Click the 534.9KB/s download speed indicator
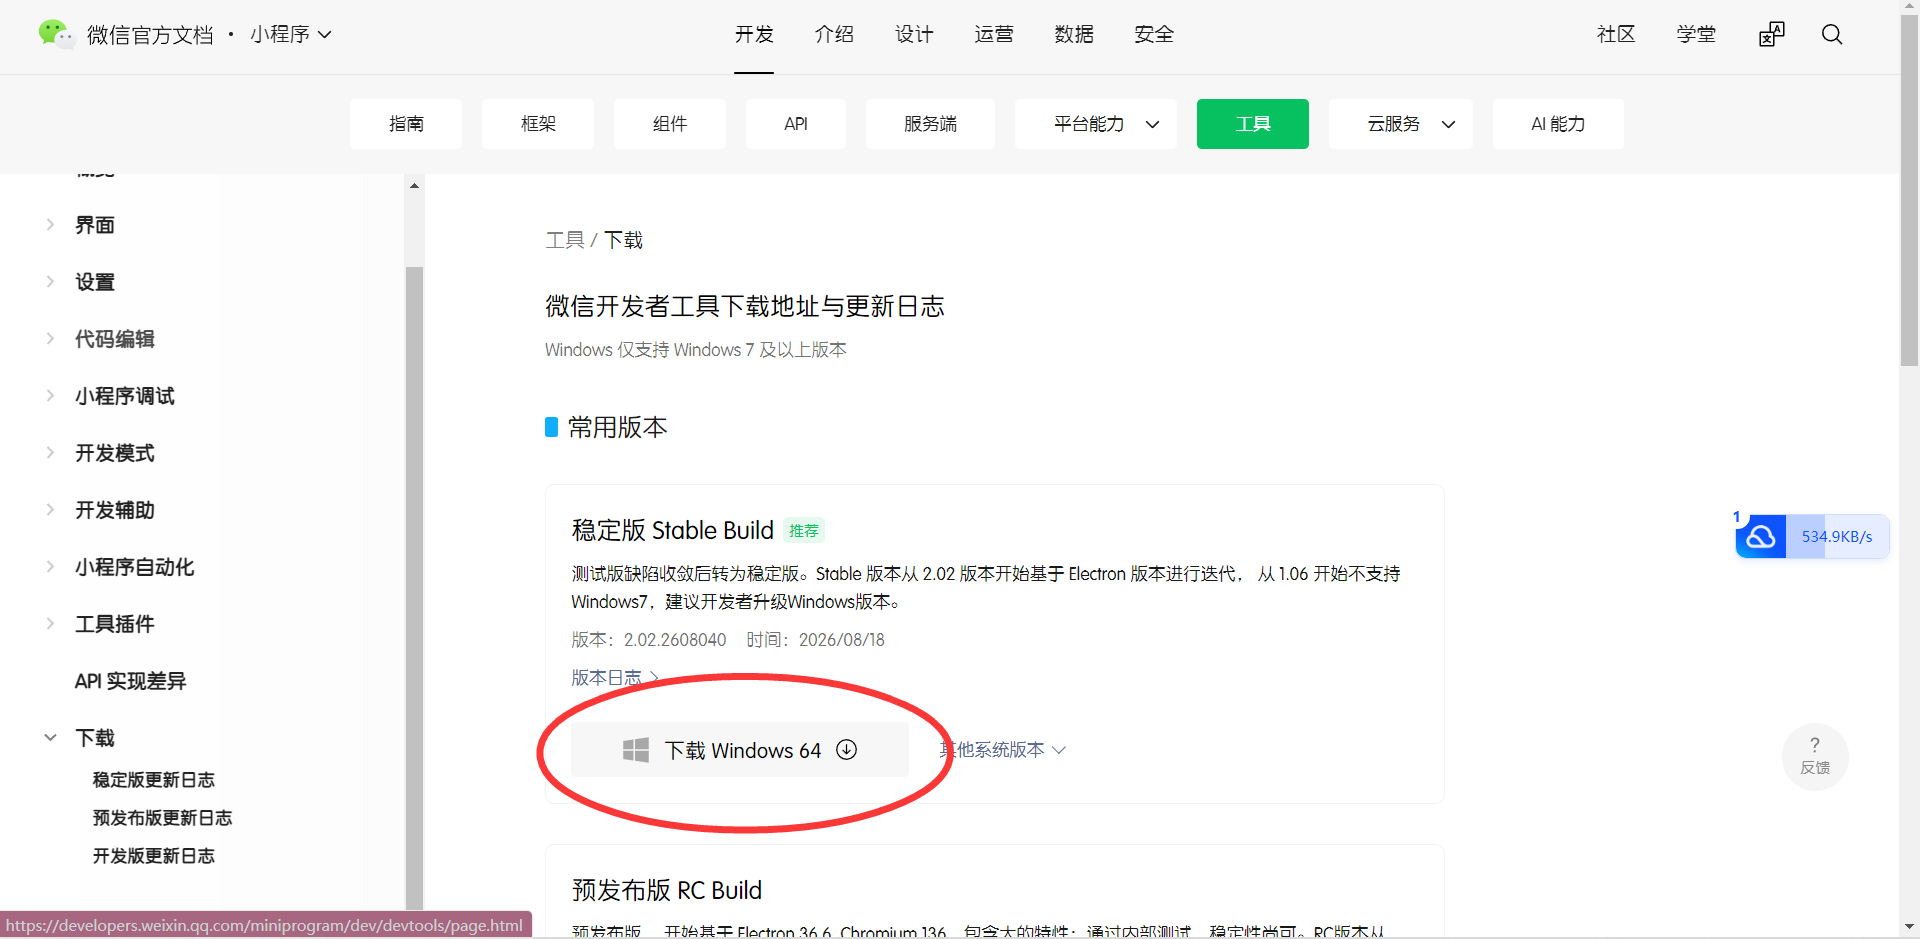Screen dimensions: 1920x939 (x=1837, y=537)
